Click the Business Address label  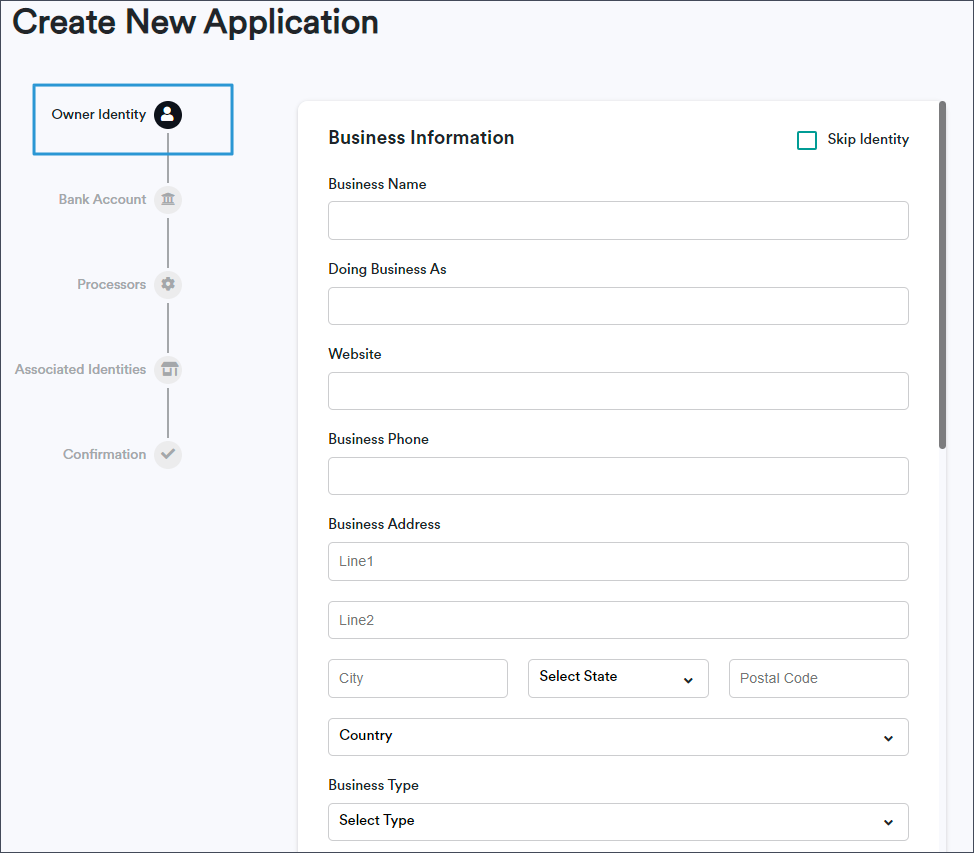[385, 524]
